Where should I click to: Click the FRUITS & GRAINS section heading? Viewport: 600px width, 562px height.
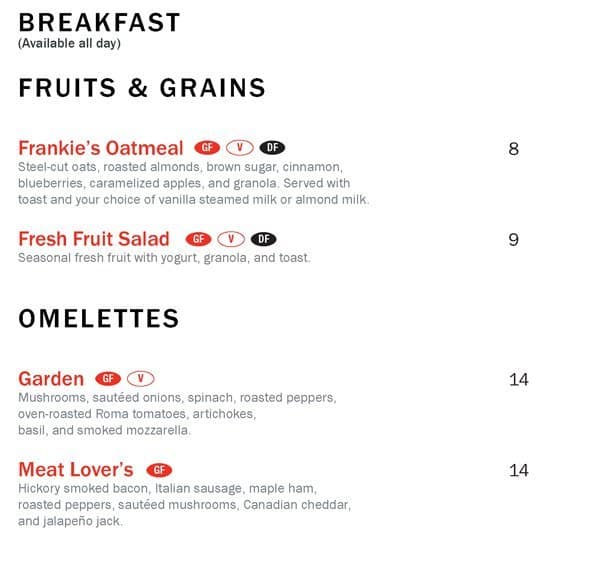click(142, 88)
